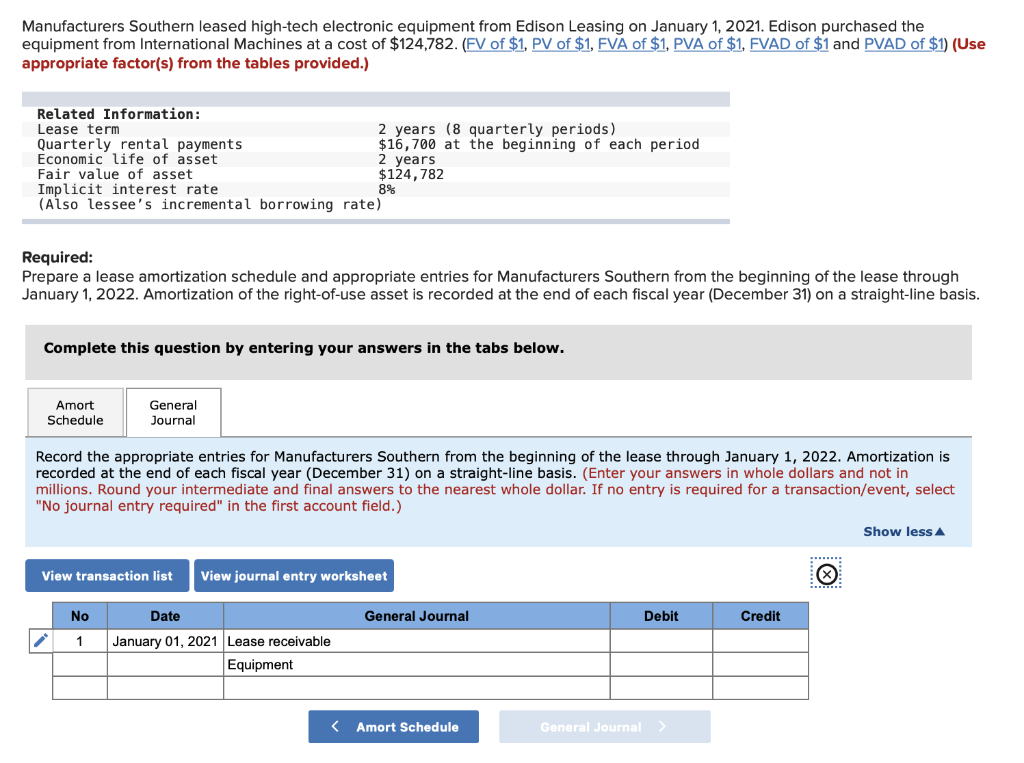The width and height of the screenshot is (1024, 763).
Task: Click the back arrow Amort Schedule navigation button
Action: [393, 726]
